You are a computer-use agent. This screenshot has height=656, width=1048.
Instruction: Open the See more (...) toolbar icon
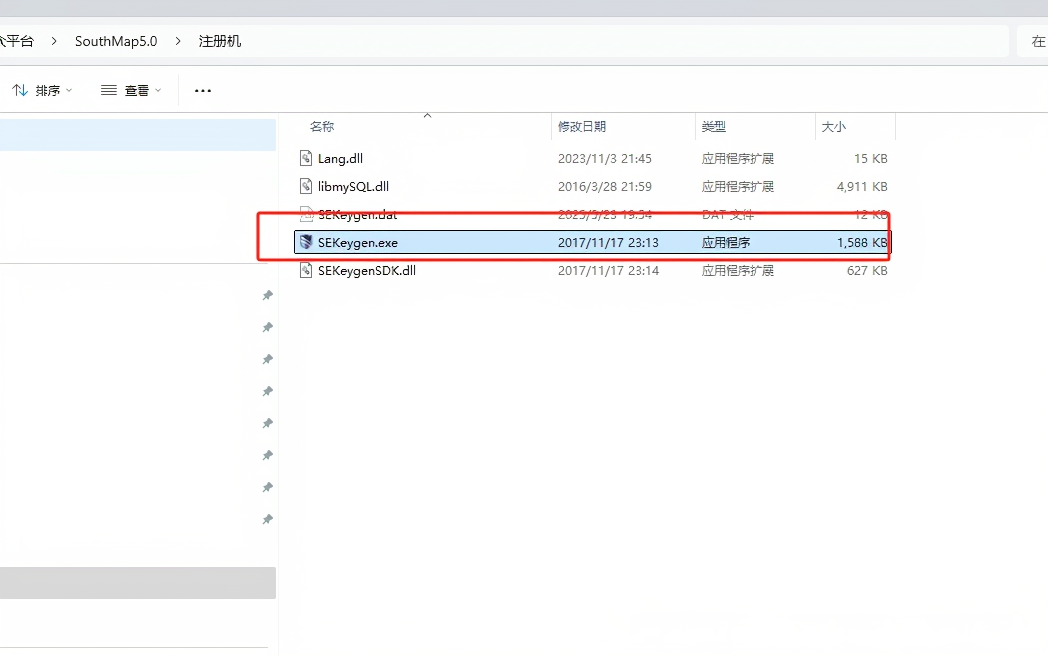point(202,90)
